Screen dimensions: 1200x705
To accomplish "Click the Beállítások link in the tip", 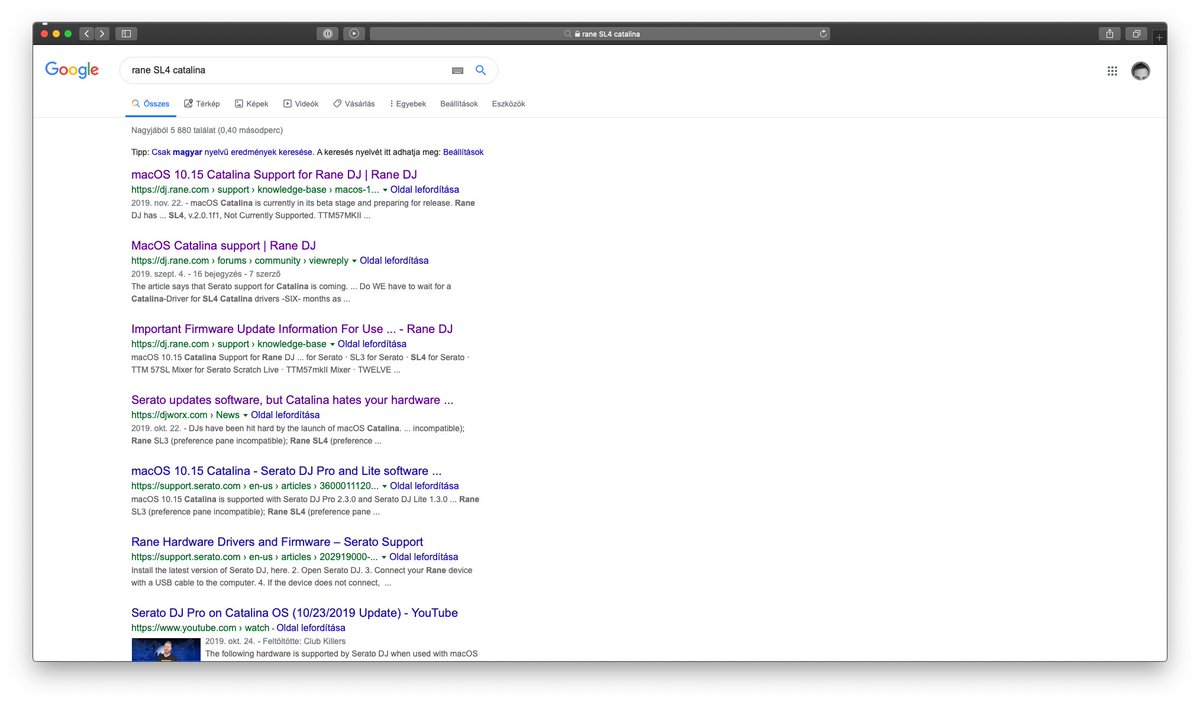I will click(x=463, y=152).
